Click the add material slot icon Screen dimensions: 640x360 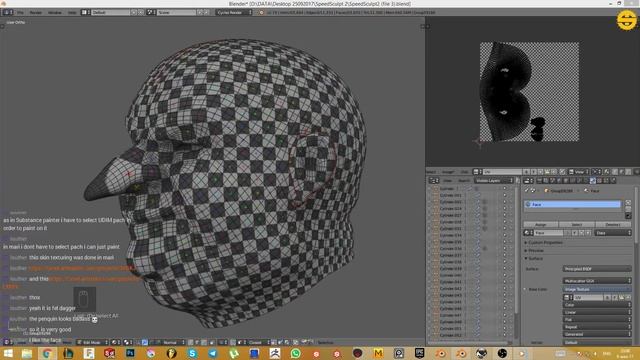pos(628,202)
